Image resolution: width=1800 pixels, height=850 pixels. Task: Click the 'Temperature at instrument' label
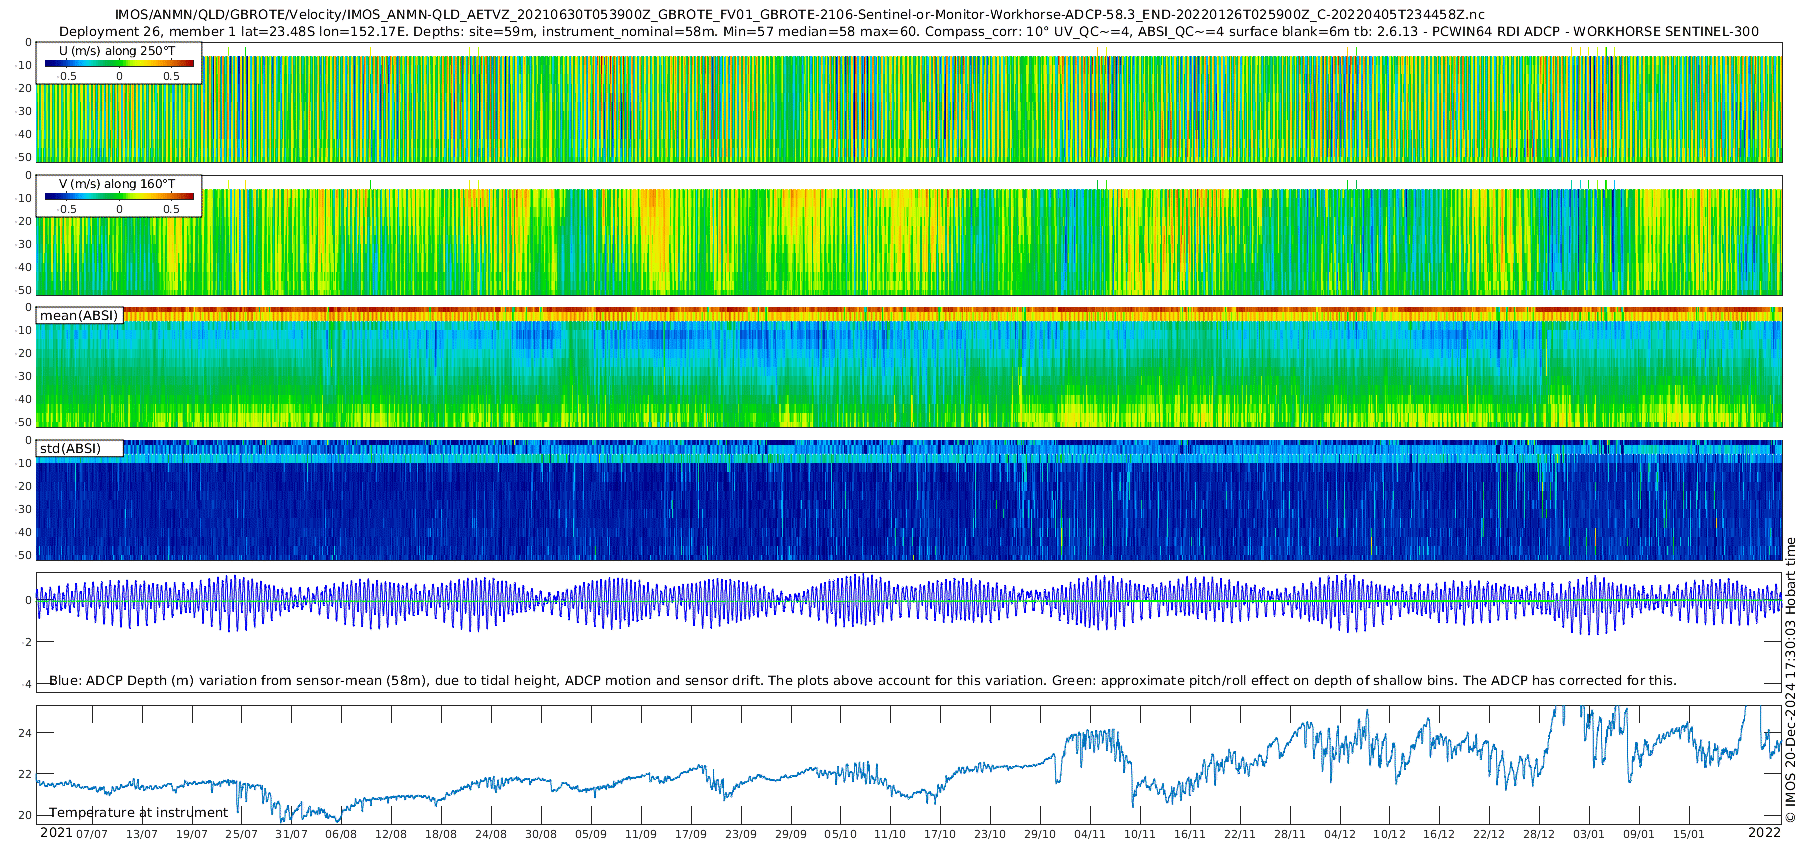point(139,812)
